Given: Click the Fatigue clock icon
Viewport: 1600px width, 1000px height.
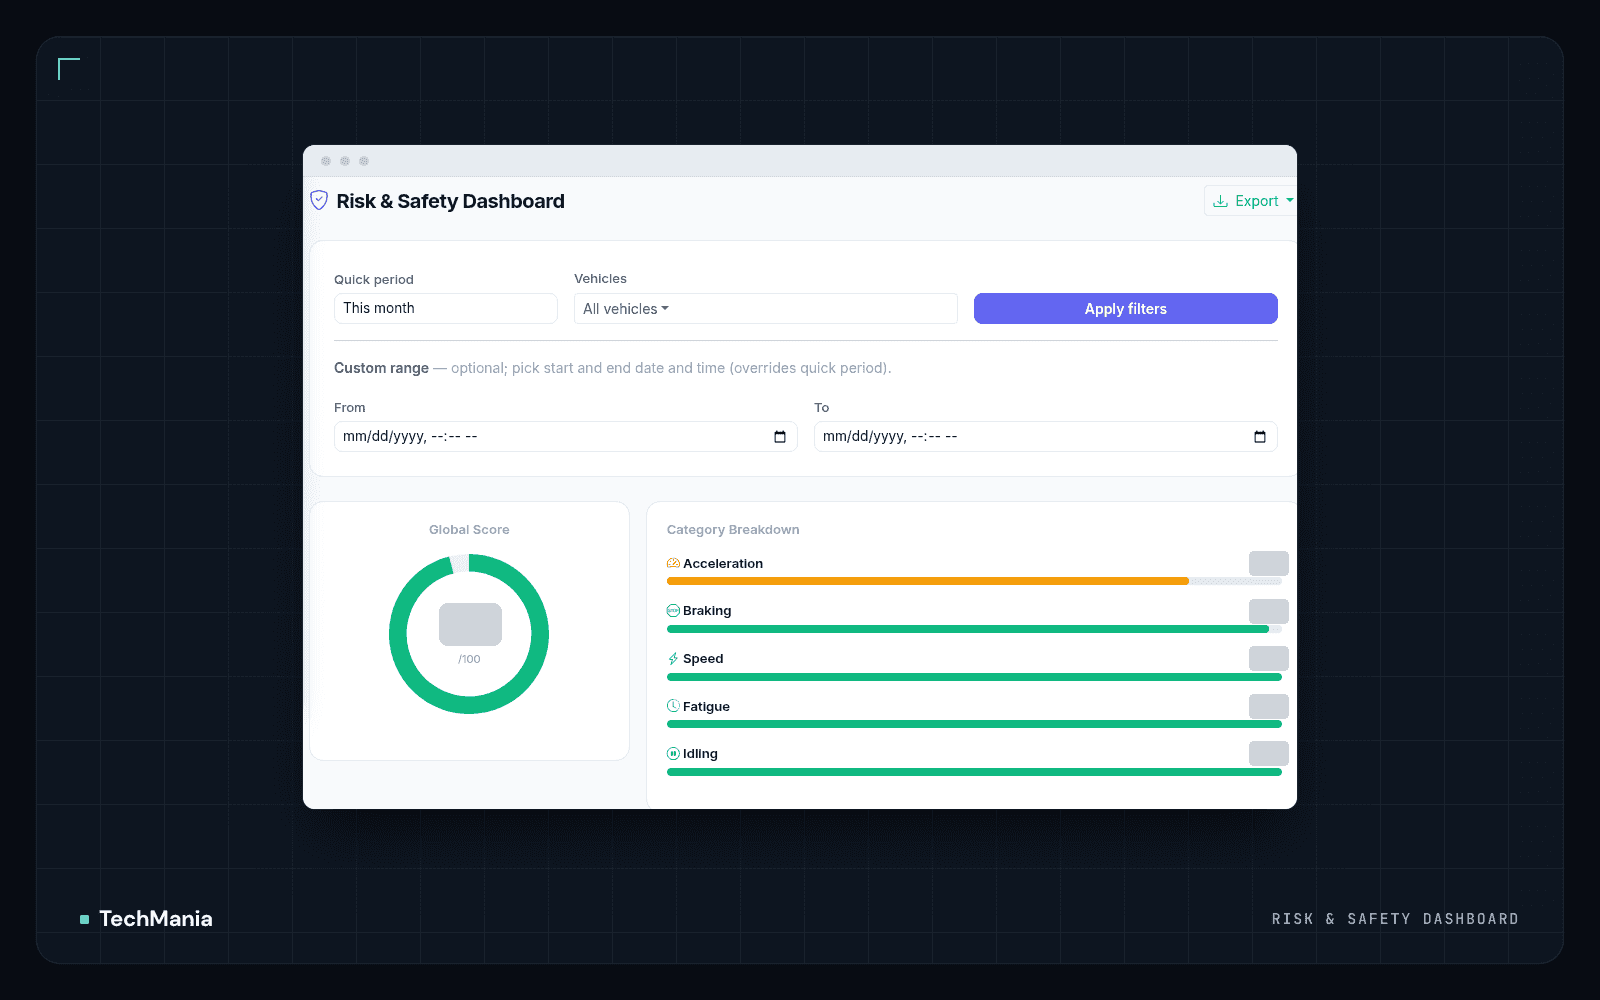Looking at the screenshot, I should point(673,706).
